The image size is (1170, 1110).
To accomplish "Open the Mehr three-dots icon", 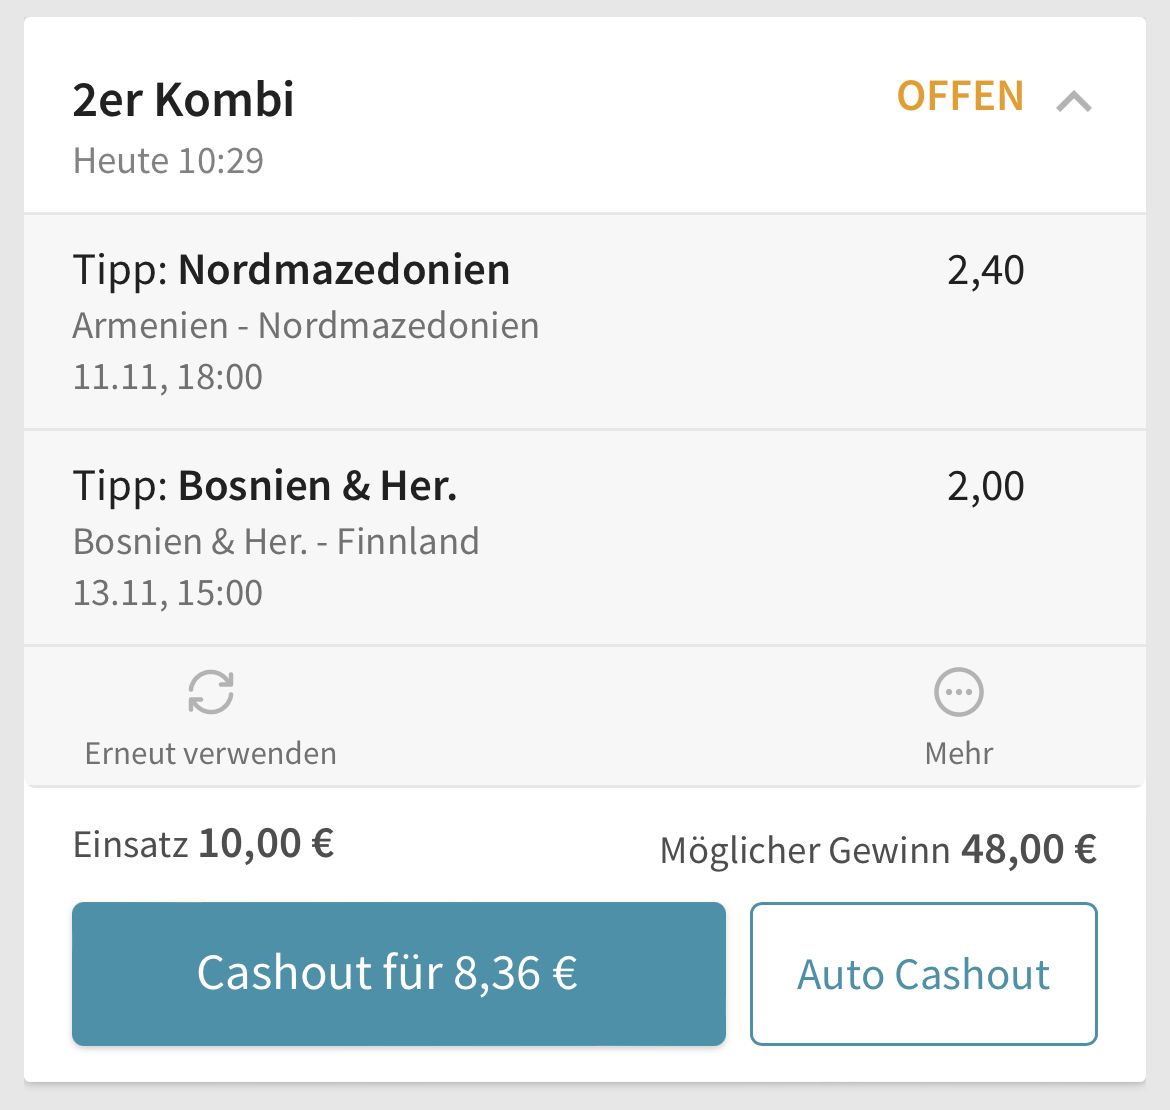I will click(959, 692).
